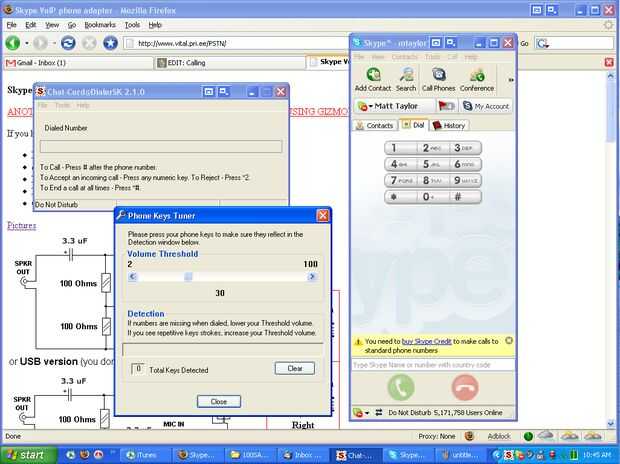Click Skype red flag events icon
Screen dimensions: 620x464
[x=447, y=106]
